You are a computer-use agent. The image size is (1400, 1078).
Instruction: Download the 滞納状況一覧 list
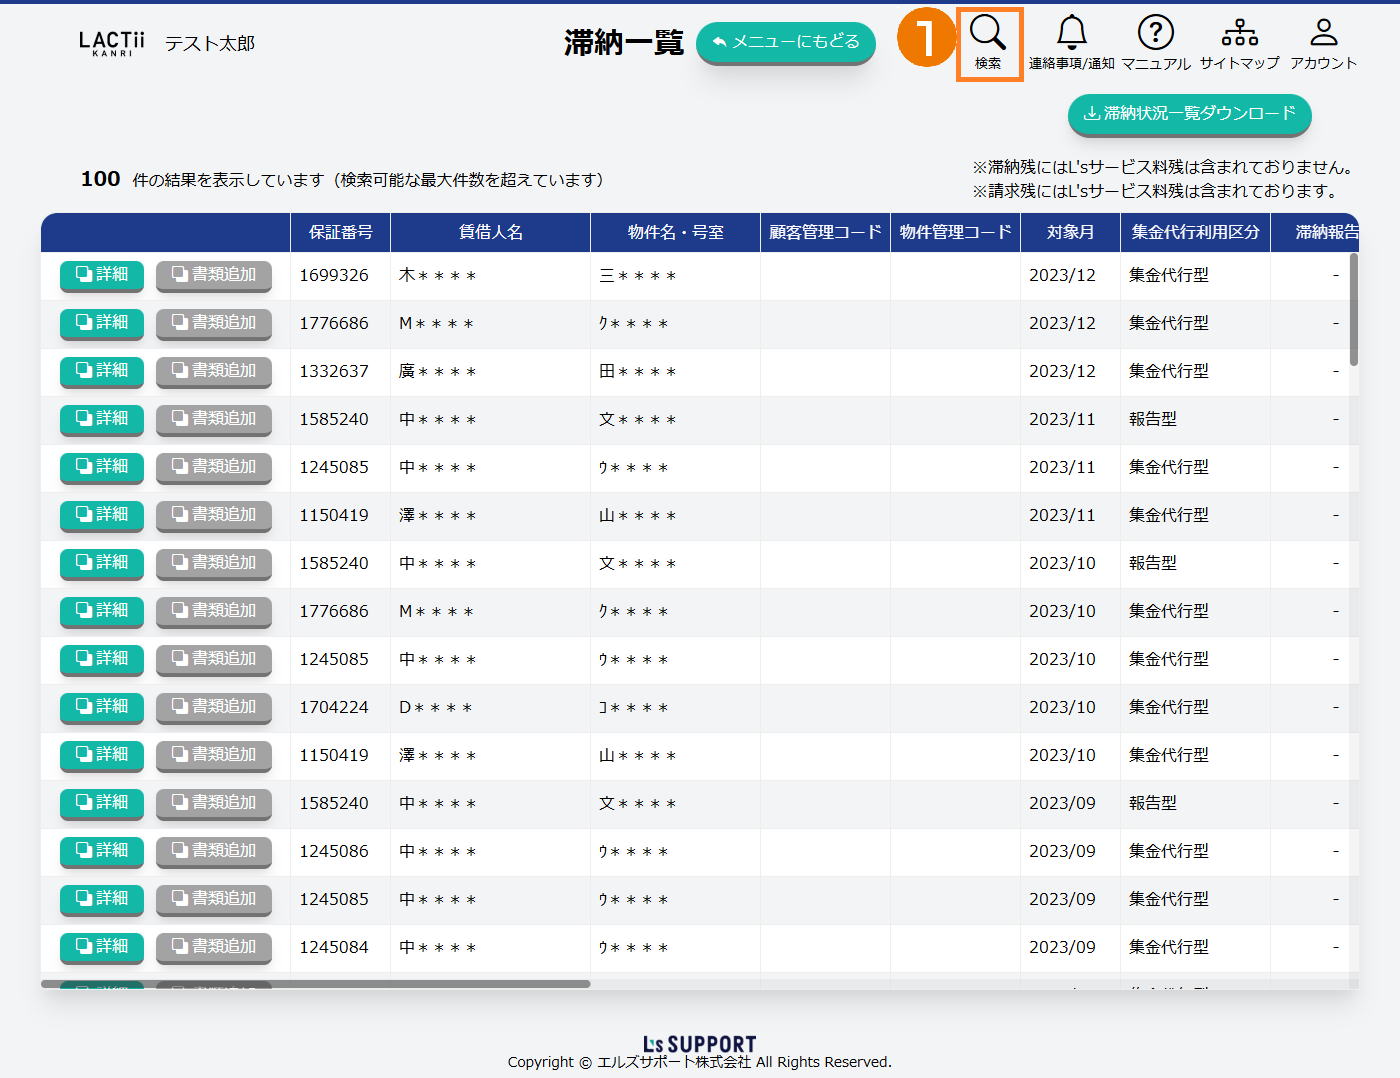click(1189, 114)
